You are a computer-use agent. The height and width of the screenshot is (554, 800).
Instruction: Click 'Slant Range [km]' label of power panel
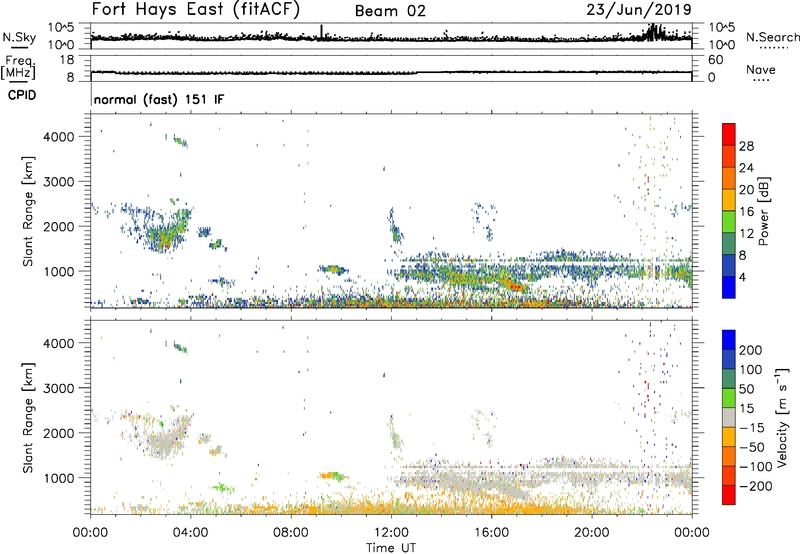(28, 212)
